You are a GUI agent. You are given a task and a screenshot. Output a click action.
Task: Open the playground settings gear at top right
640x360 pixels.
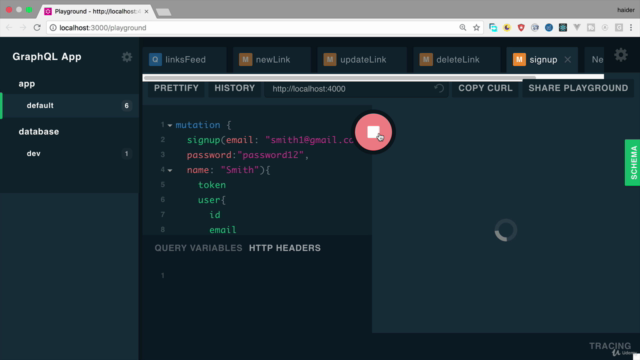(x=621, y=55)
